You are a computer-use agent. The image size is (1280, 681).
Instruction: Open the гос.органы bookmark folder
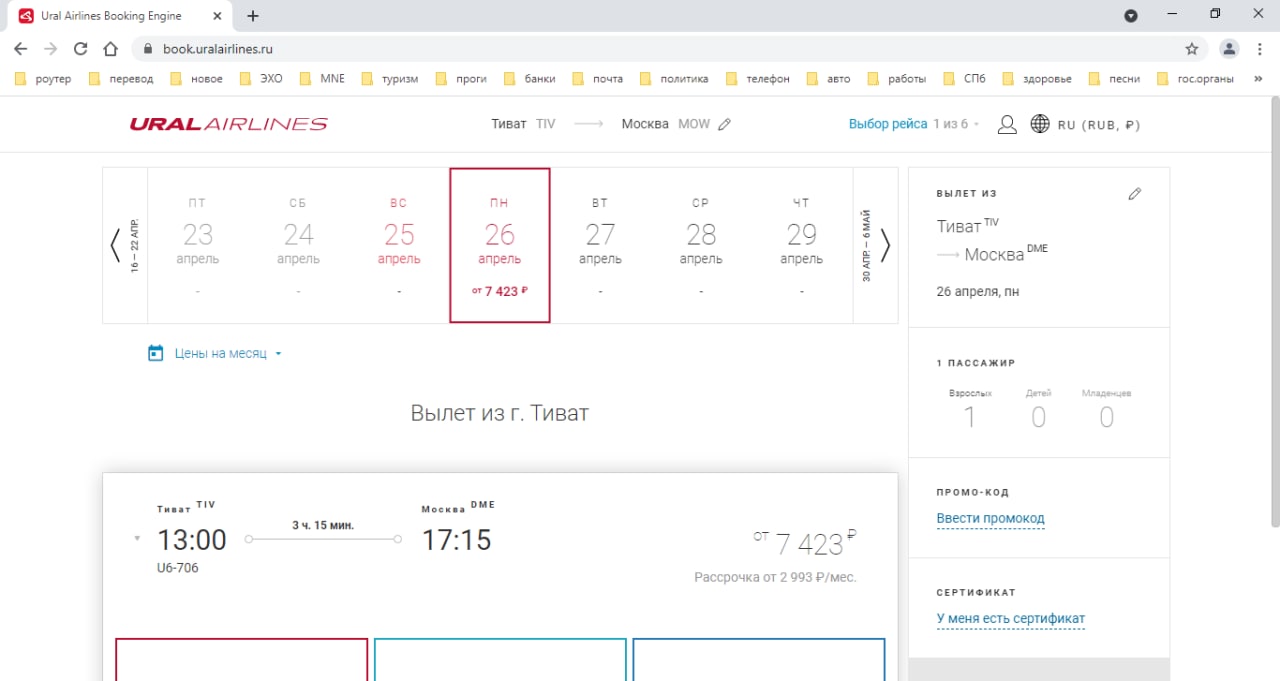[x=1194, y=79]
